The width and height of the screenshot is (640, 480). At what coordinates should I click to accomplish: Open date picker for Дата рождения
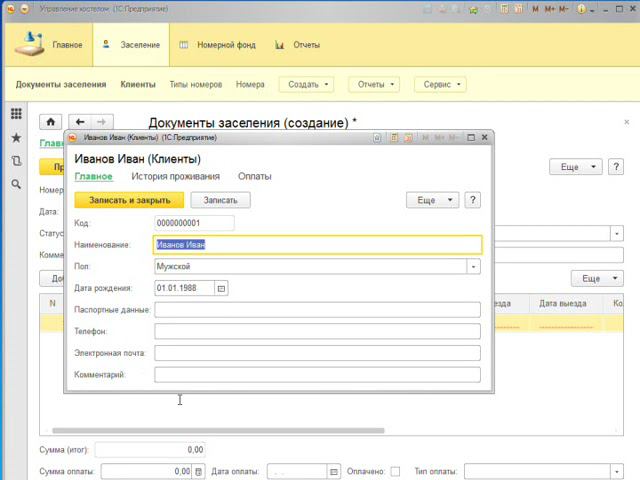(x=221, y=288)
